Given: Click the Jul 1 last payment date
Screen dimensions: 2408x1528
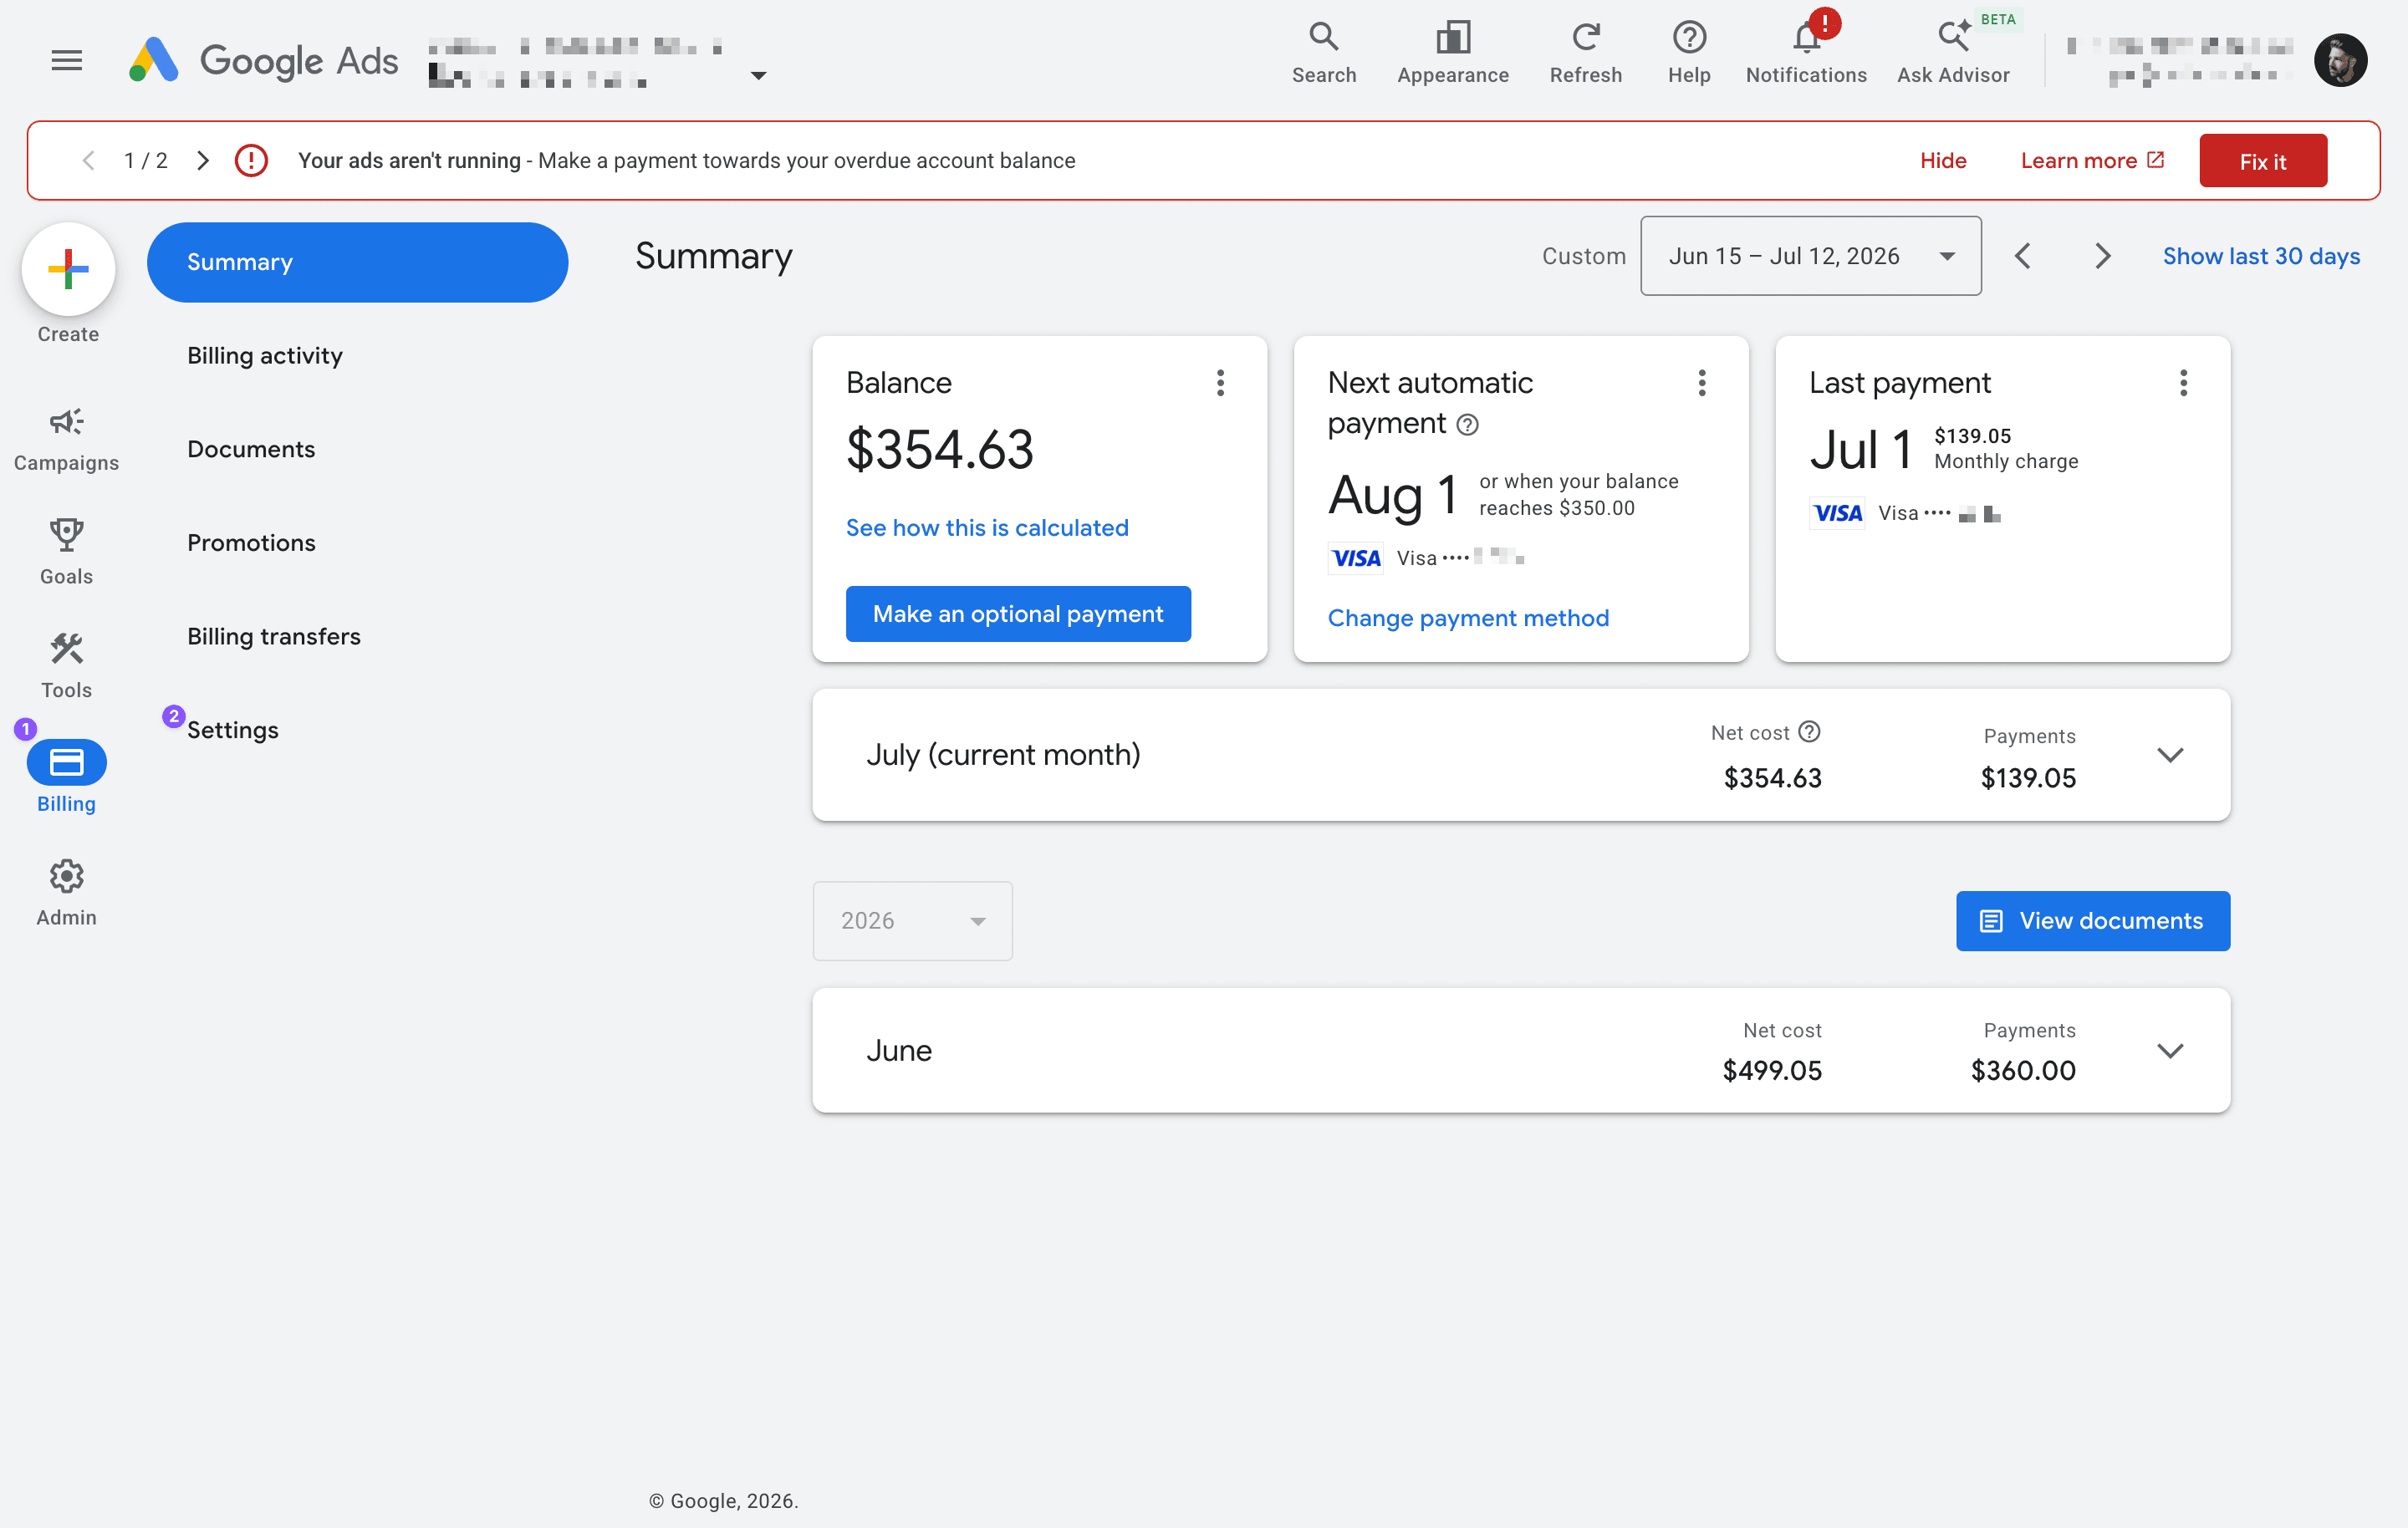Looking at the screenshot, I should coord(1861,450).
